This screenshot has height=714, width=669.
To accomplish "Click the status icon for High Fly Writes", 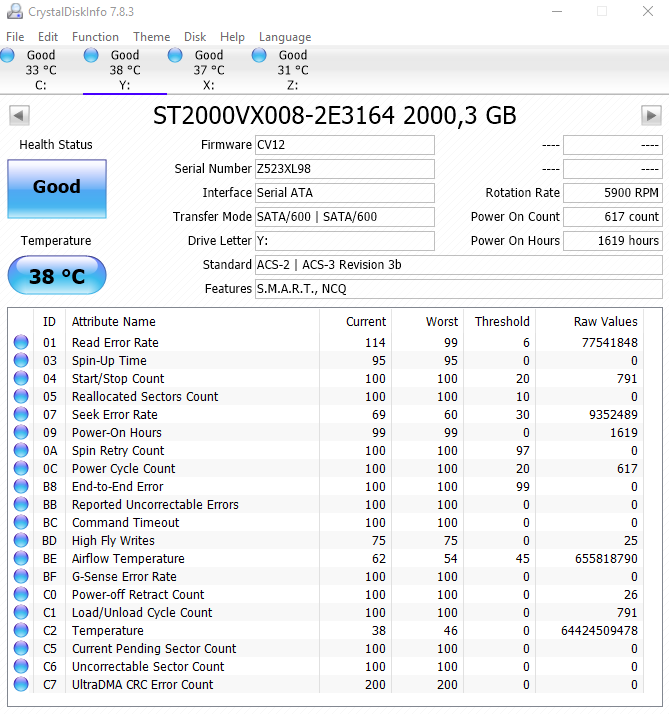I will point(21,540).
